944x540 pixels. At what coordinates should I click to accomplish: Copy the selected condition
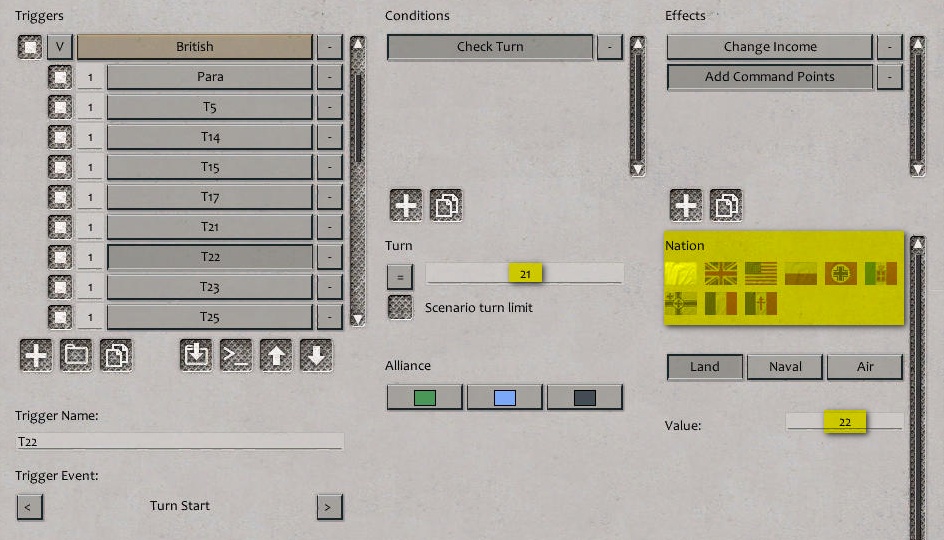446,205
